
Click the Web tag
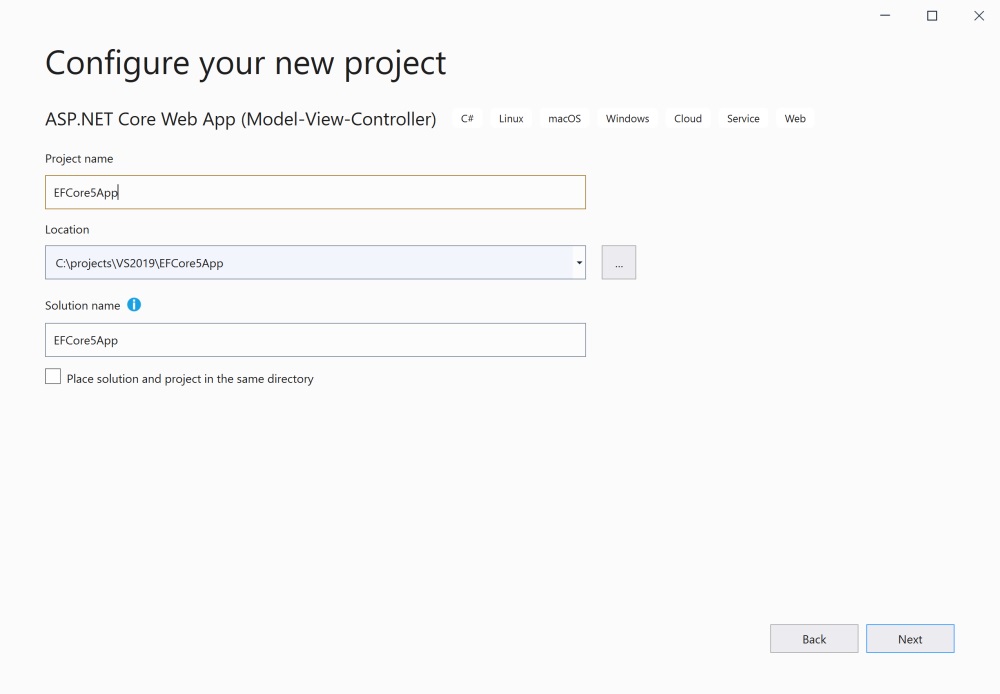795,119
